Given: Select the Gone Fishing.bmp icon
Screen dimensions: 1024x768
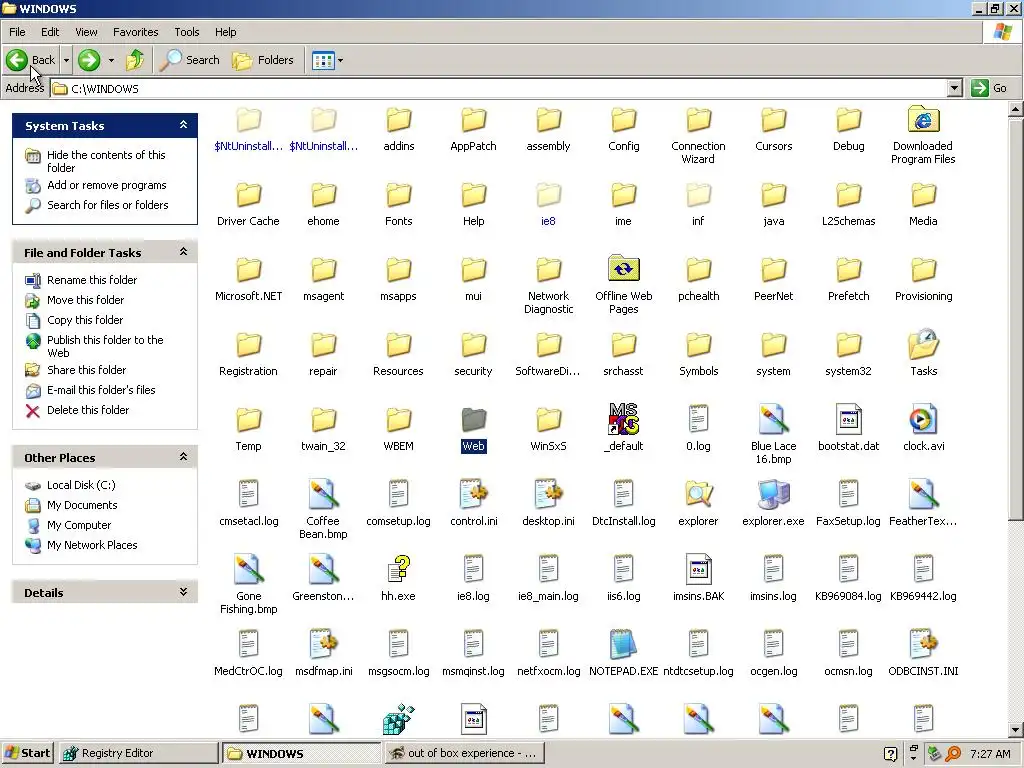Looking at the screenshot, I should pos(248,569).
